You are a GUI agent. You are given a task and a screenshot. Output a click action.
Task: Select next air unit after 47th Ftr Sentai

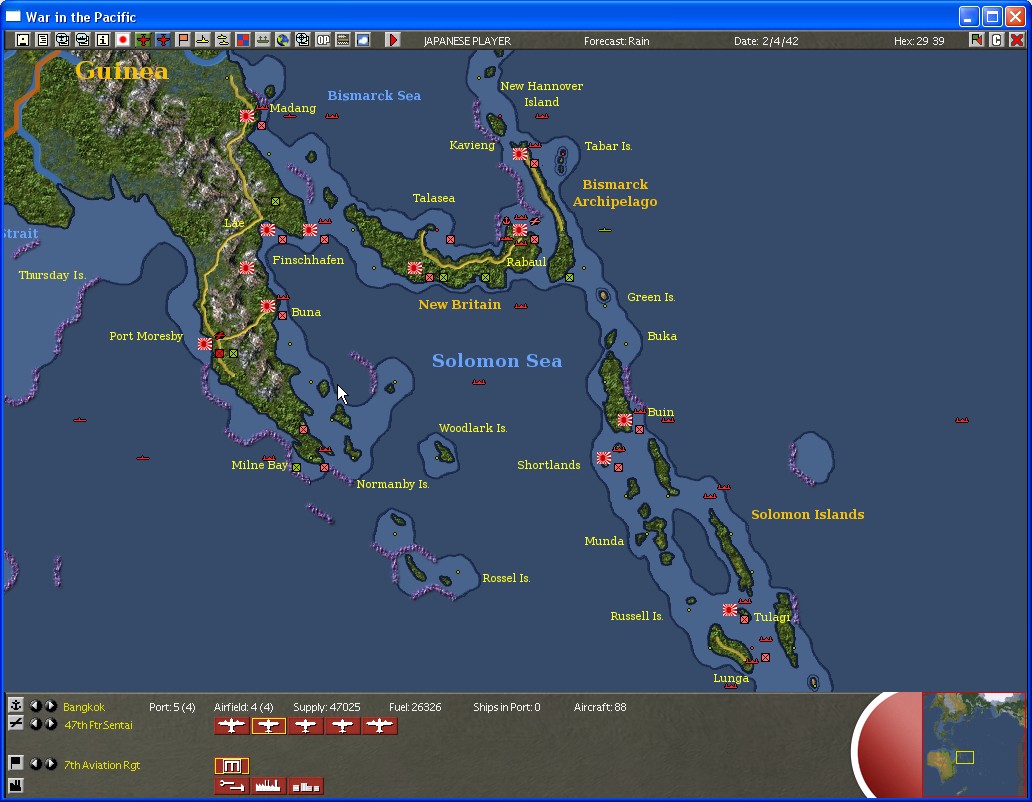tap(50, 724)
